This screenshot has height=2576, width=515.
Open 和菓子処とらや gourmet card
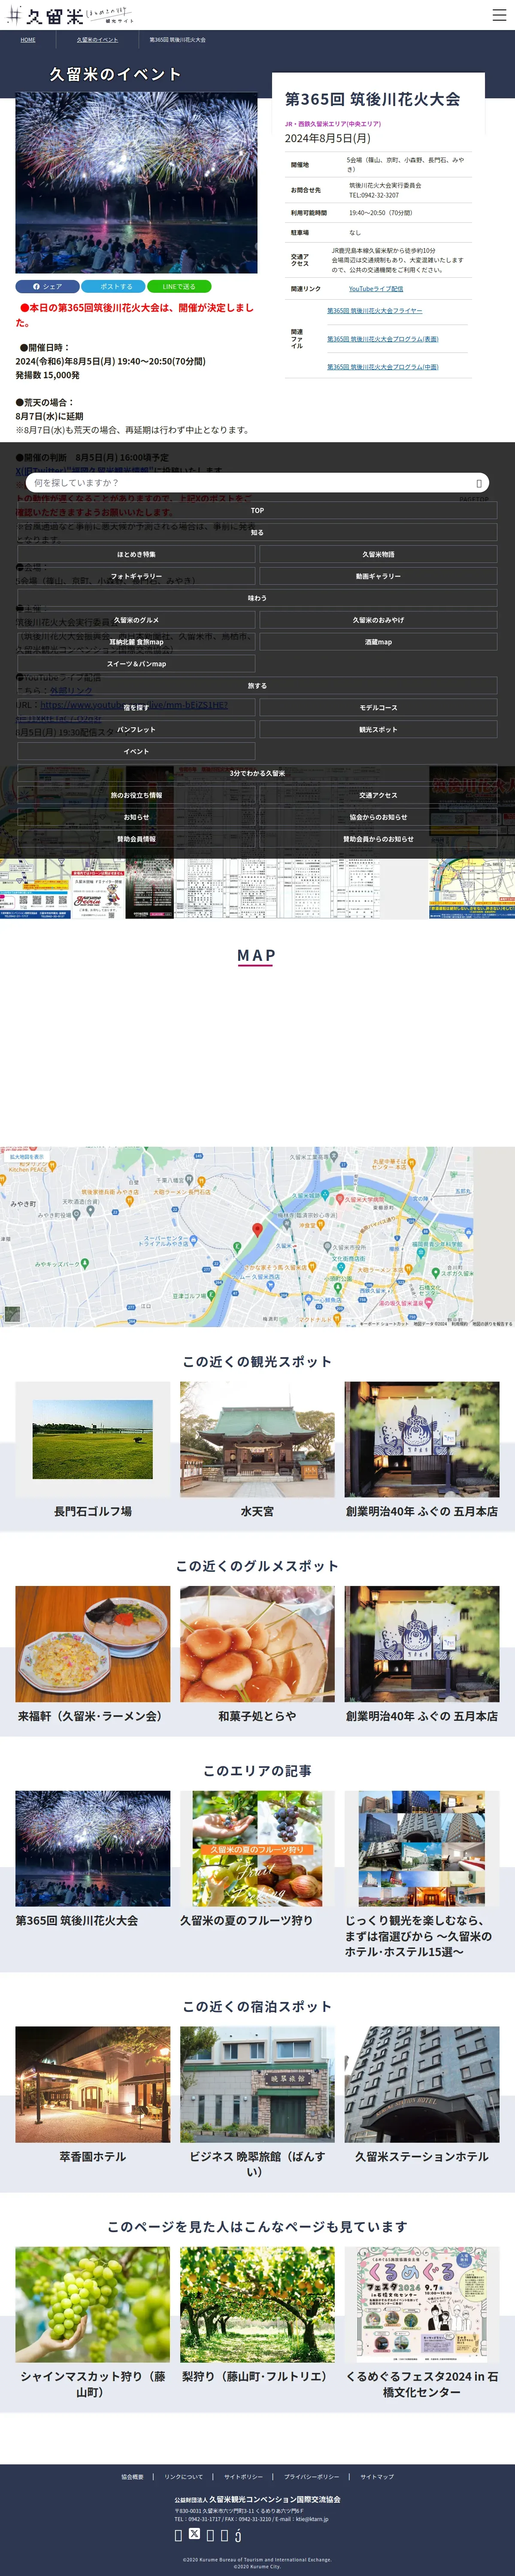[257, 1655]
